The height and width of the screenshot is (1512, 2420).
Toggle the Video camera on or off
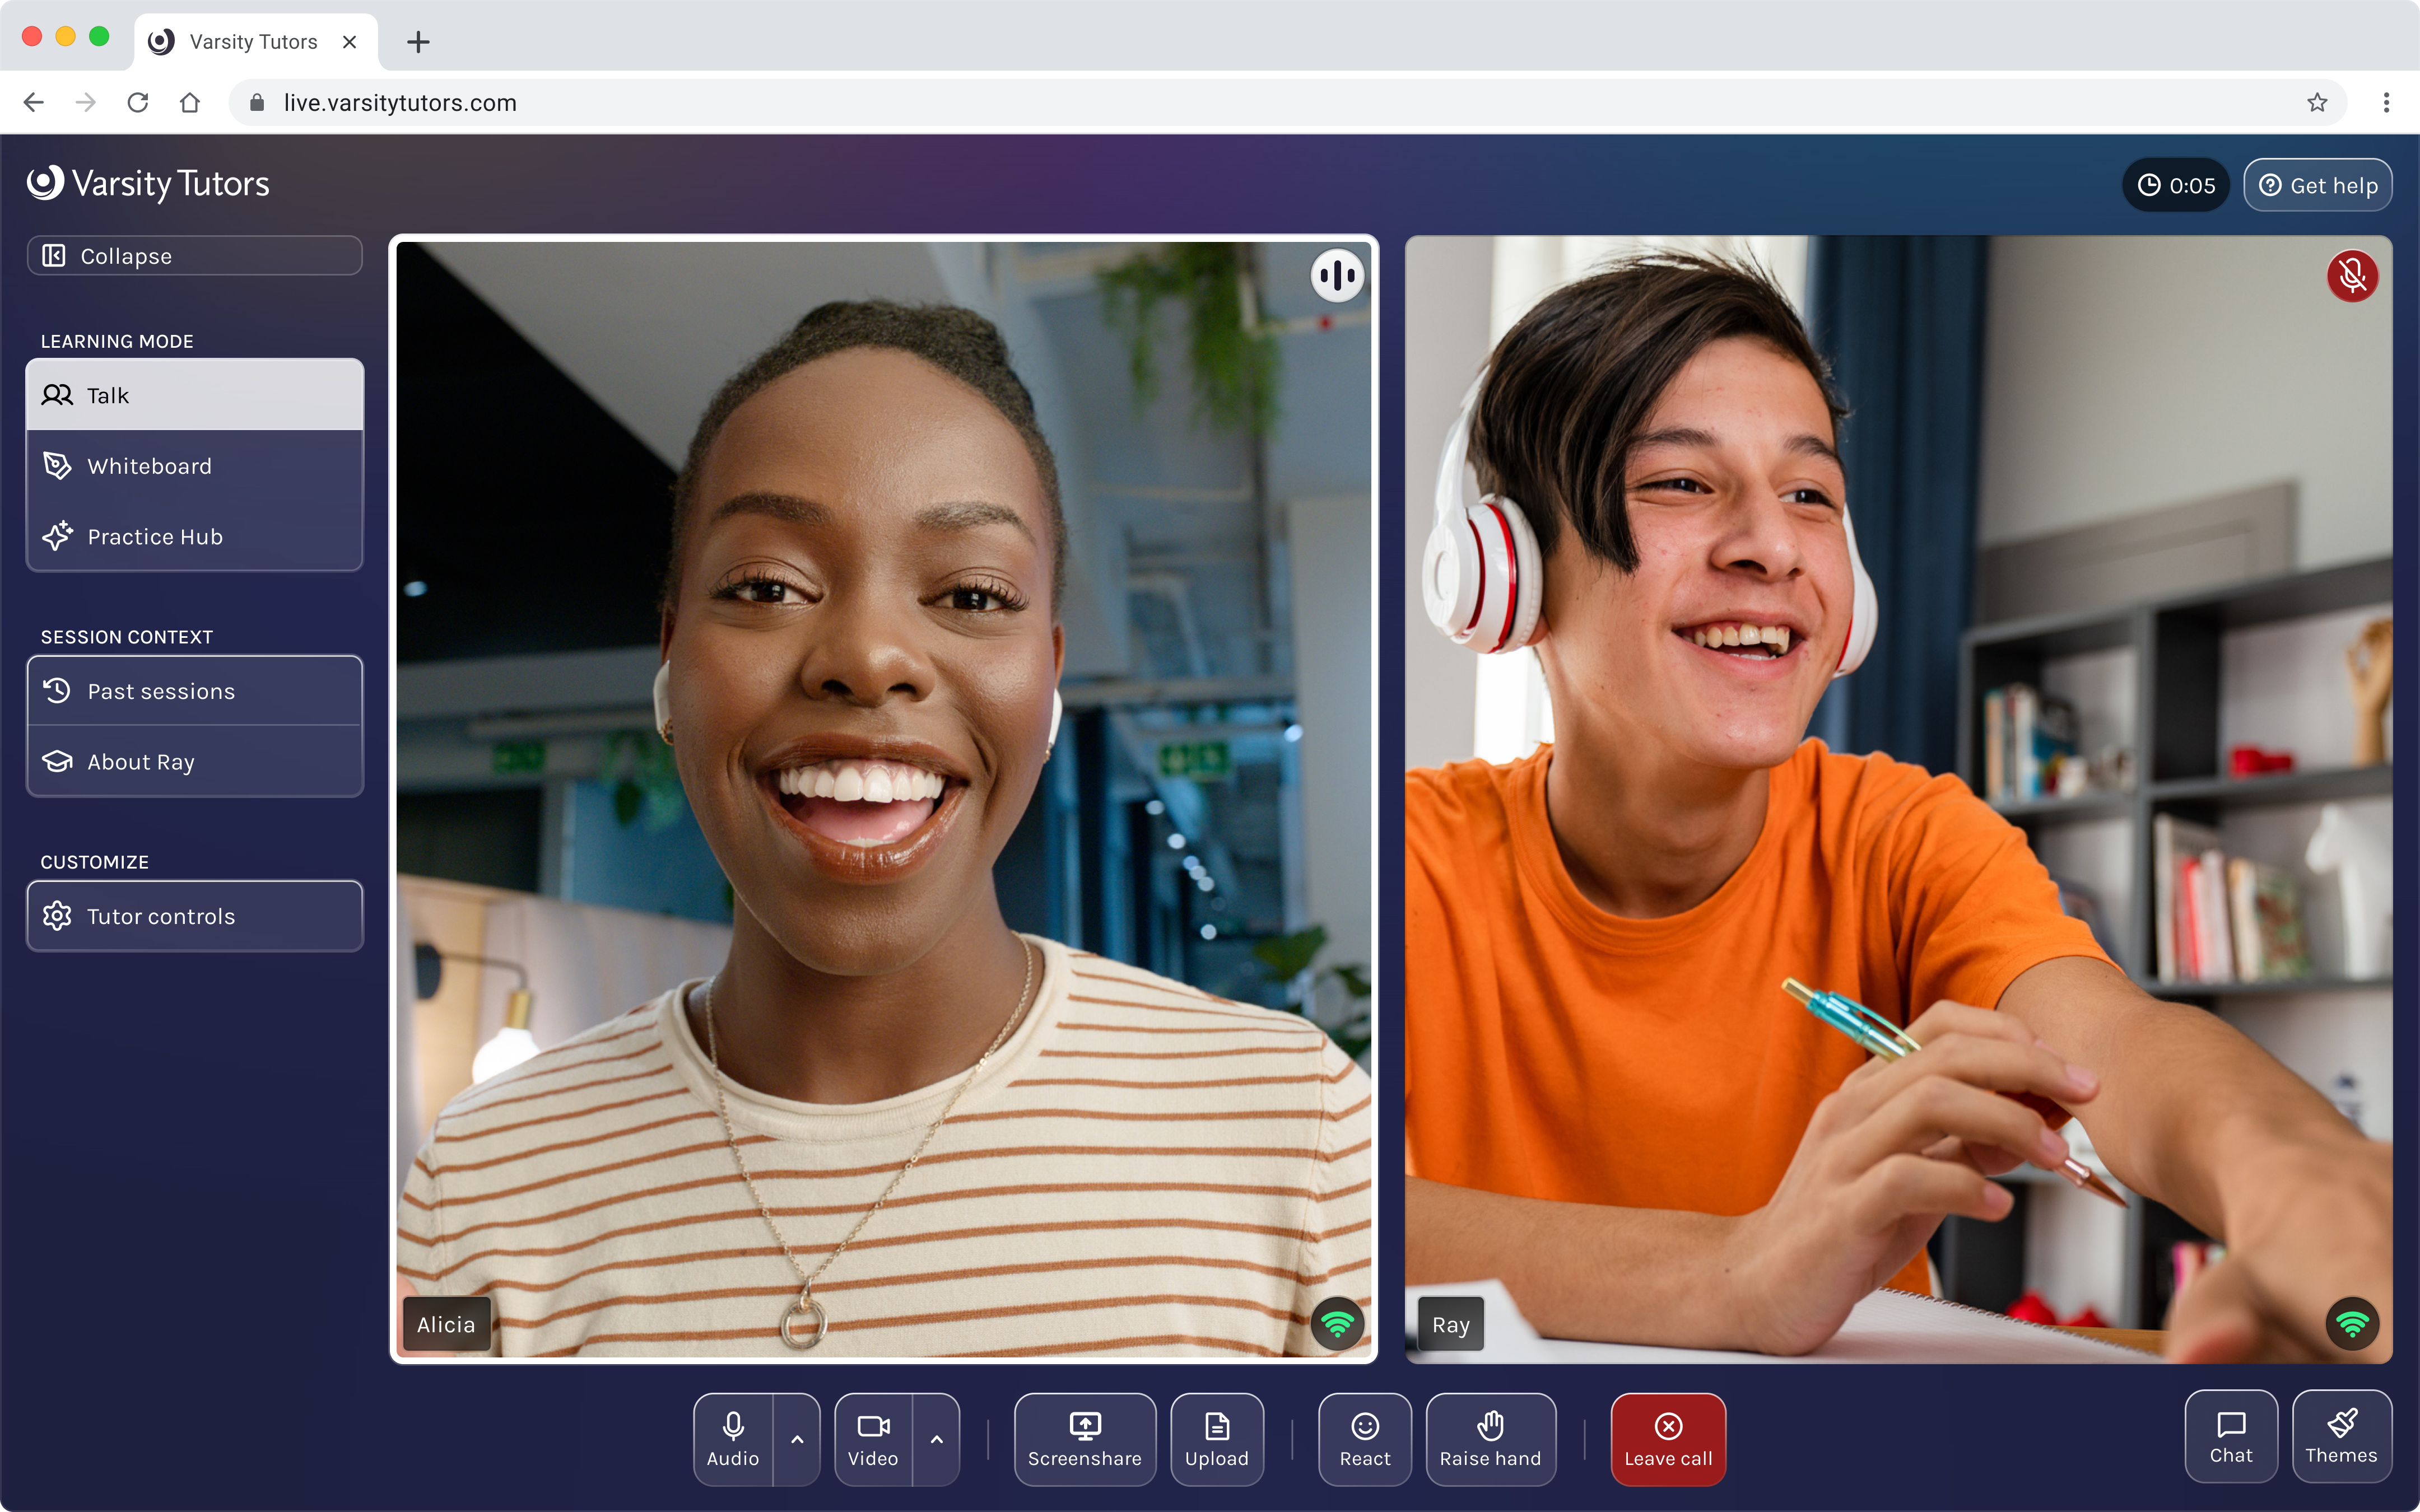point(872,1438)
